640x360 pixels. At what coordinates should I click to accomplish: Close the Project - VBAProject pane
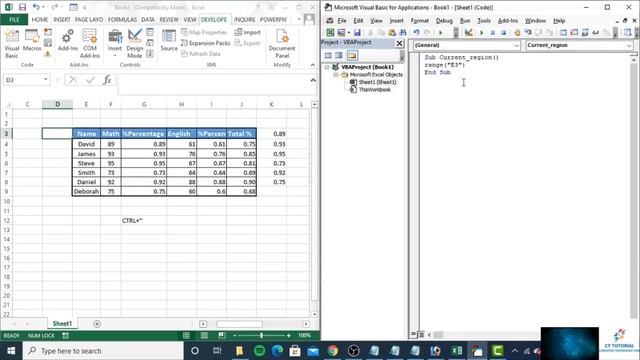399,43
